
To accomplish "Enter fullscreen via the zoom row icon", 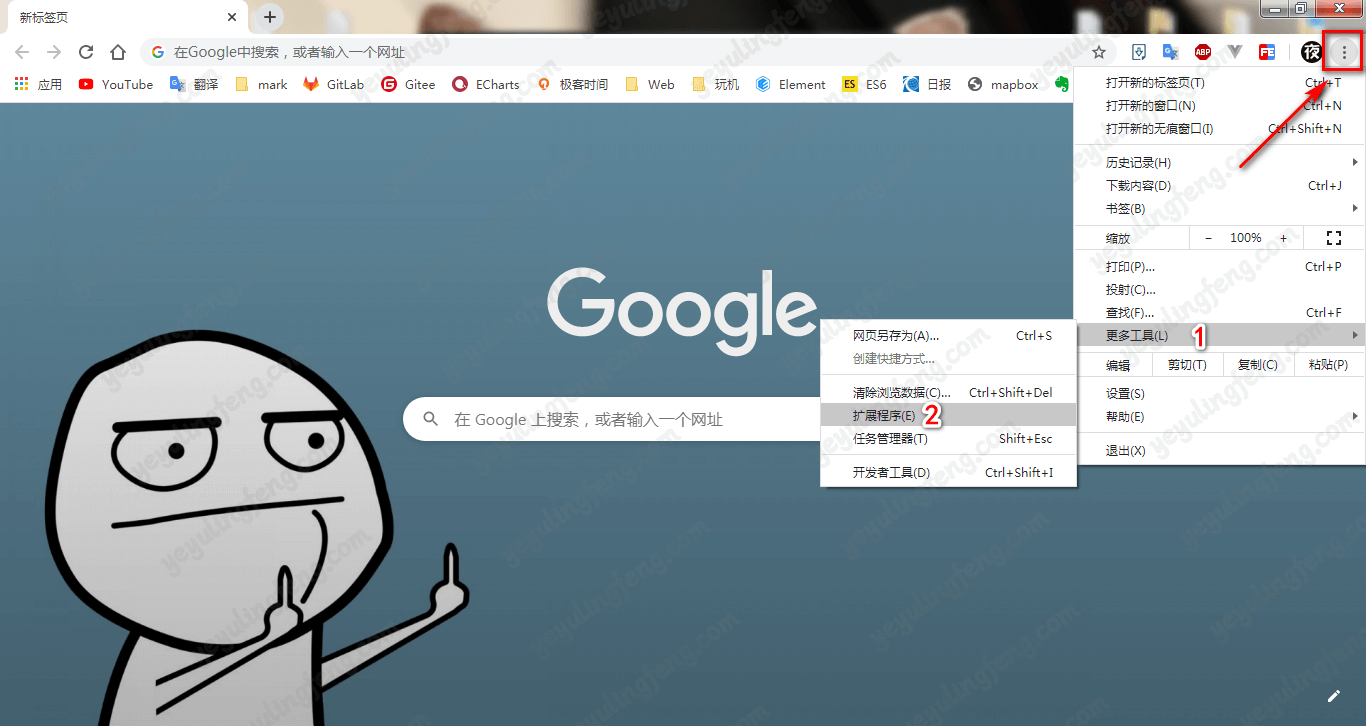I will (1333, 238).
